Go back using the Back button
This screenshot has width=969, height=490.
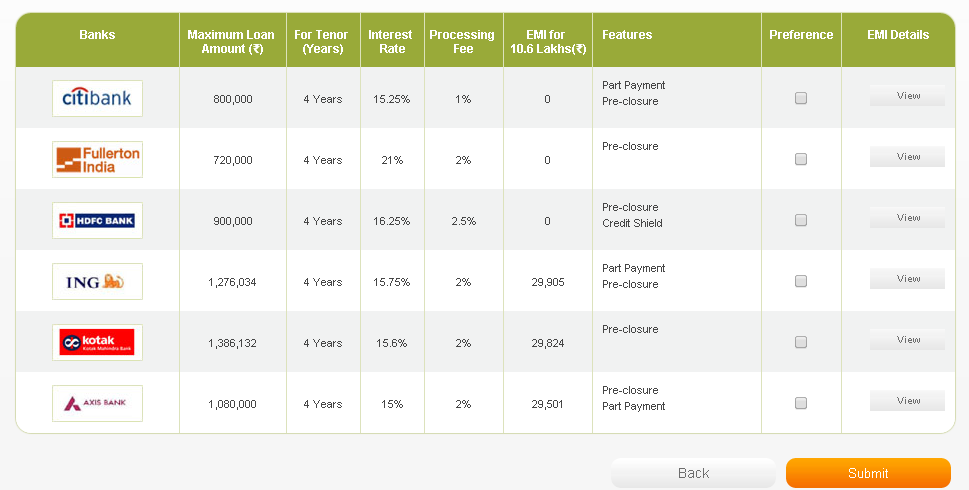(x=693, y=473)
